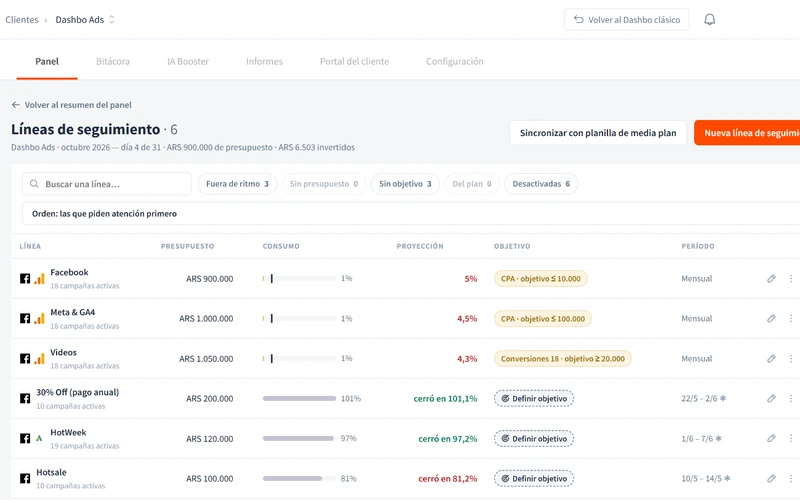Click the HotWeek 97% consumption bar
The height and width of the screenshot is (500, 800).
[x=299, y=438]
